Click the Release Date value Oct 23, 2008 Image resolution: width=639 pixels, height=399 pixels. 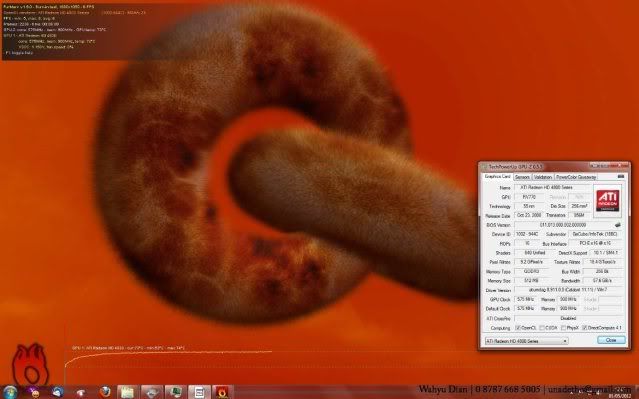tap(529, 215)
